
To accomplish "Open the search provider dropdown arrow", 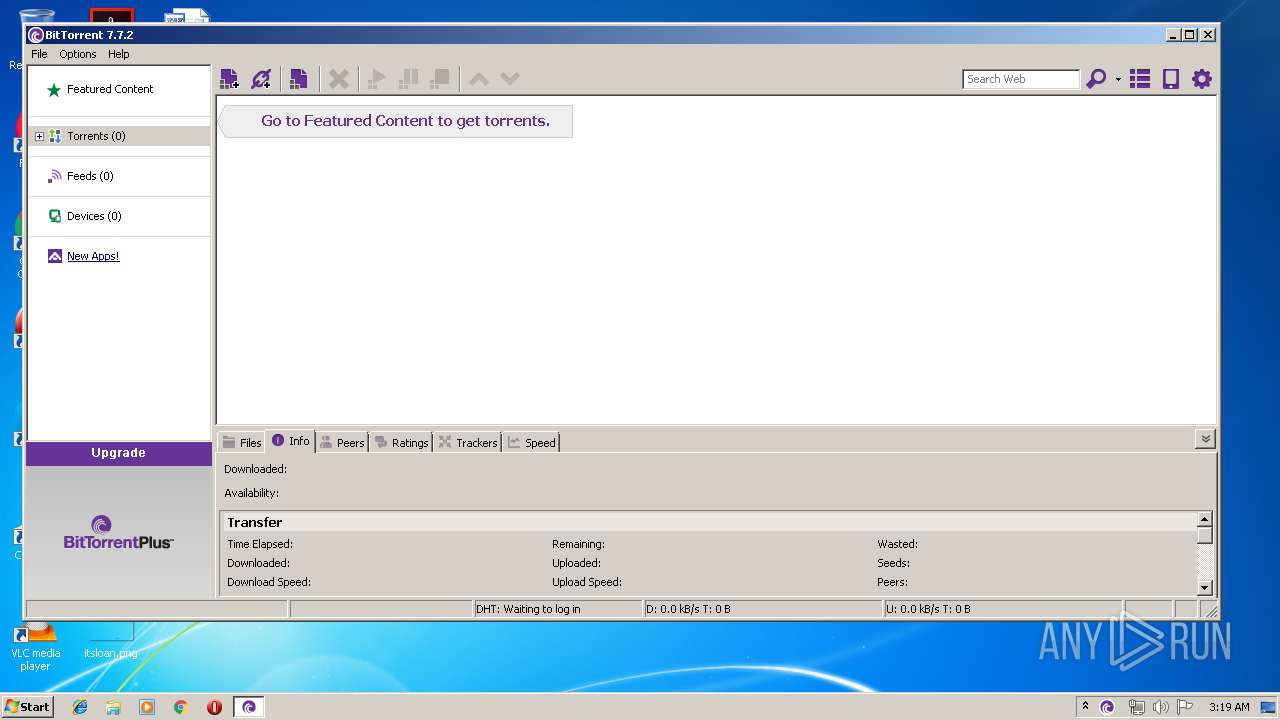I will coord(1118,80).
